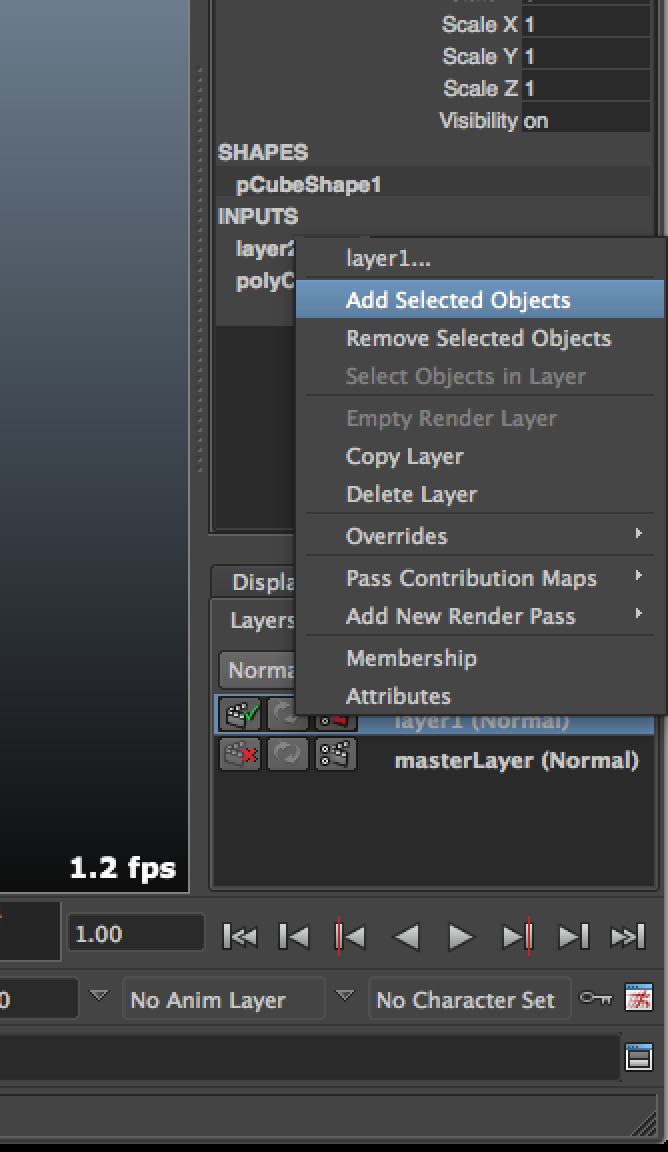
Task: Toggle masterLayer renderable clapperboard icon
Action: point(240,755)
